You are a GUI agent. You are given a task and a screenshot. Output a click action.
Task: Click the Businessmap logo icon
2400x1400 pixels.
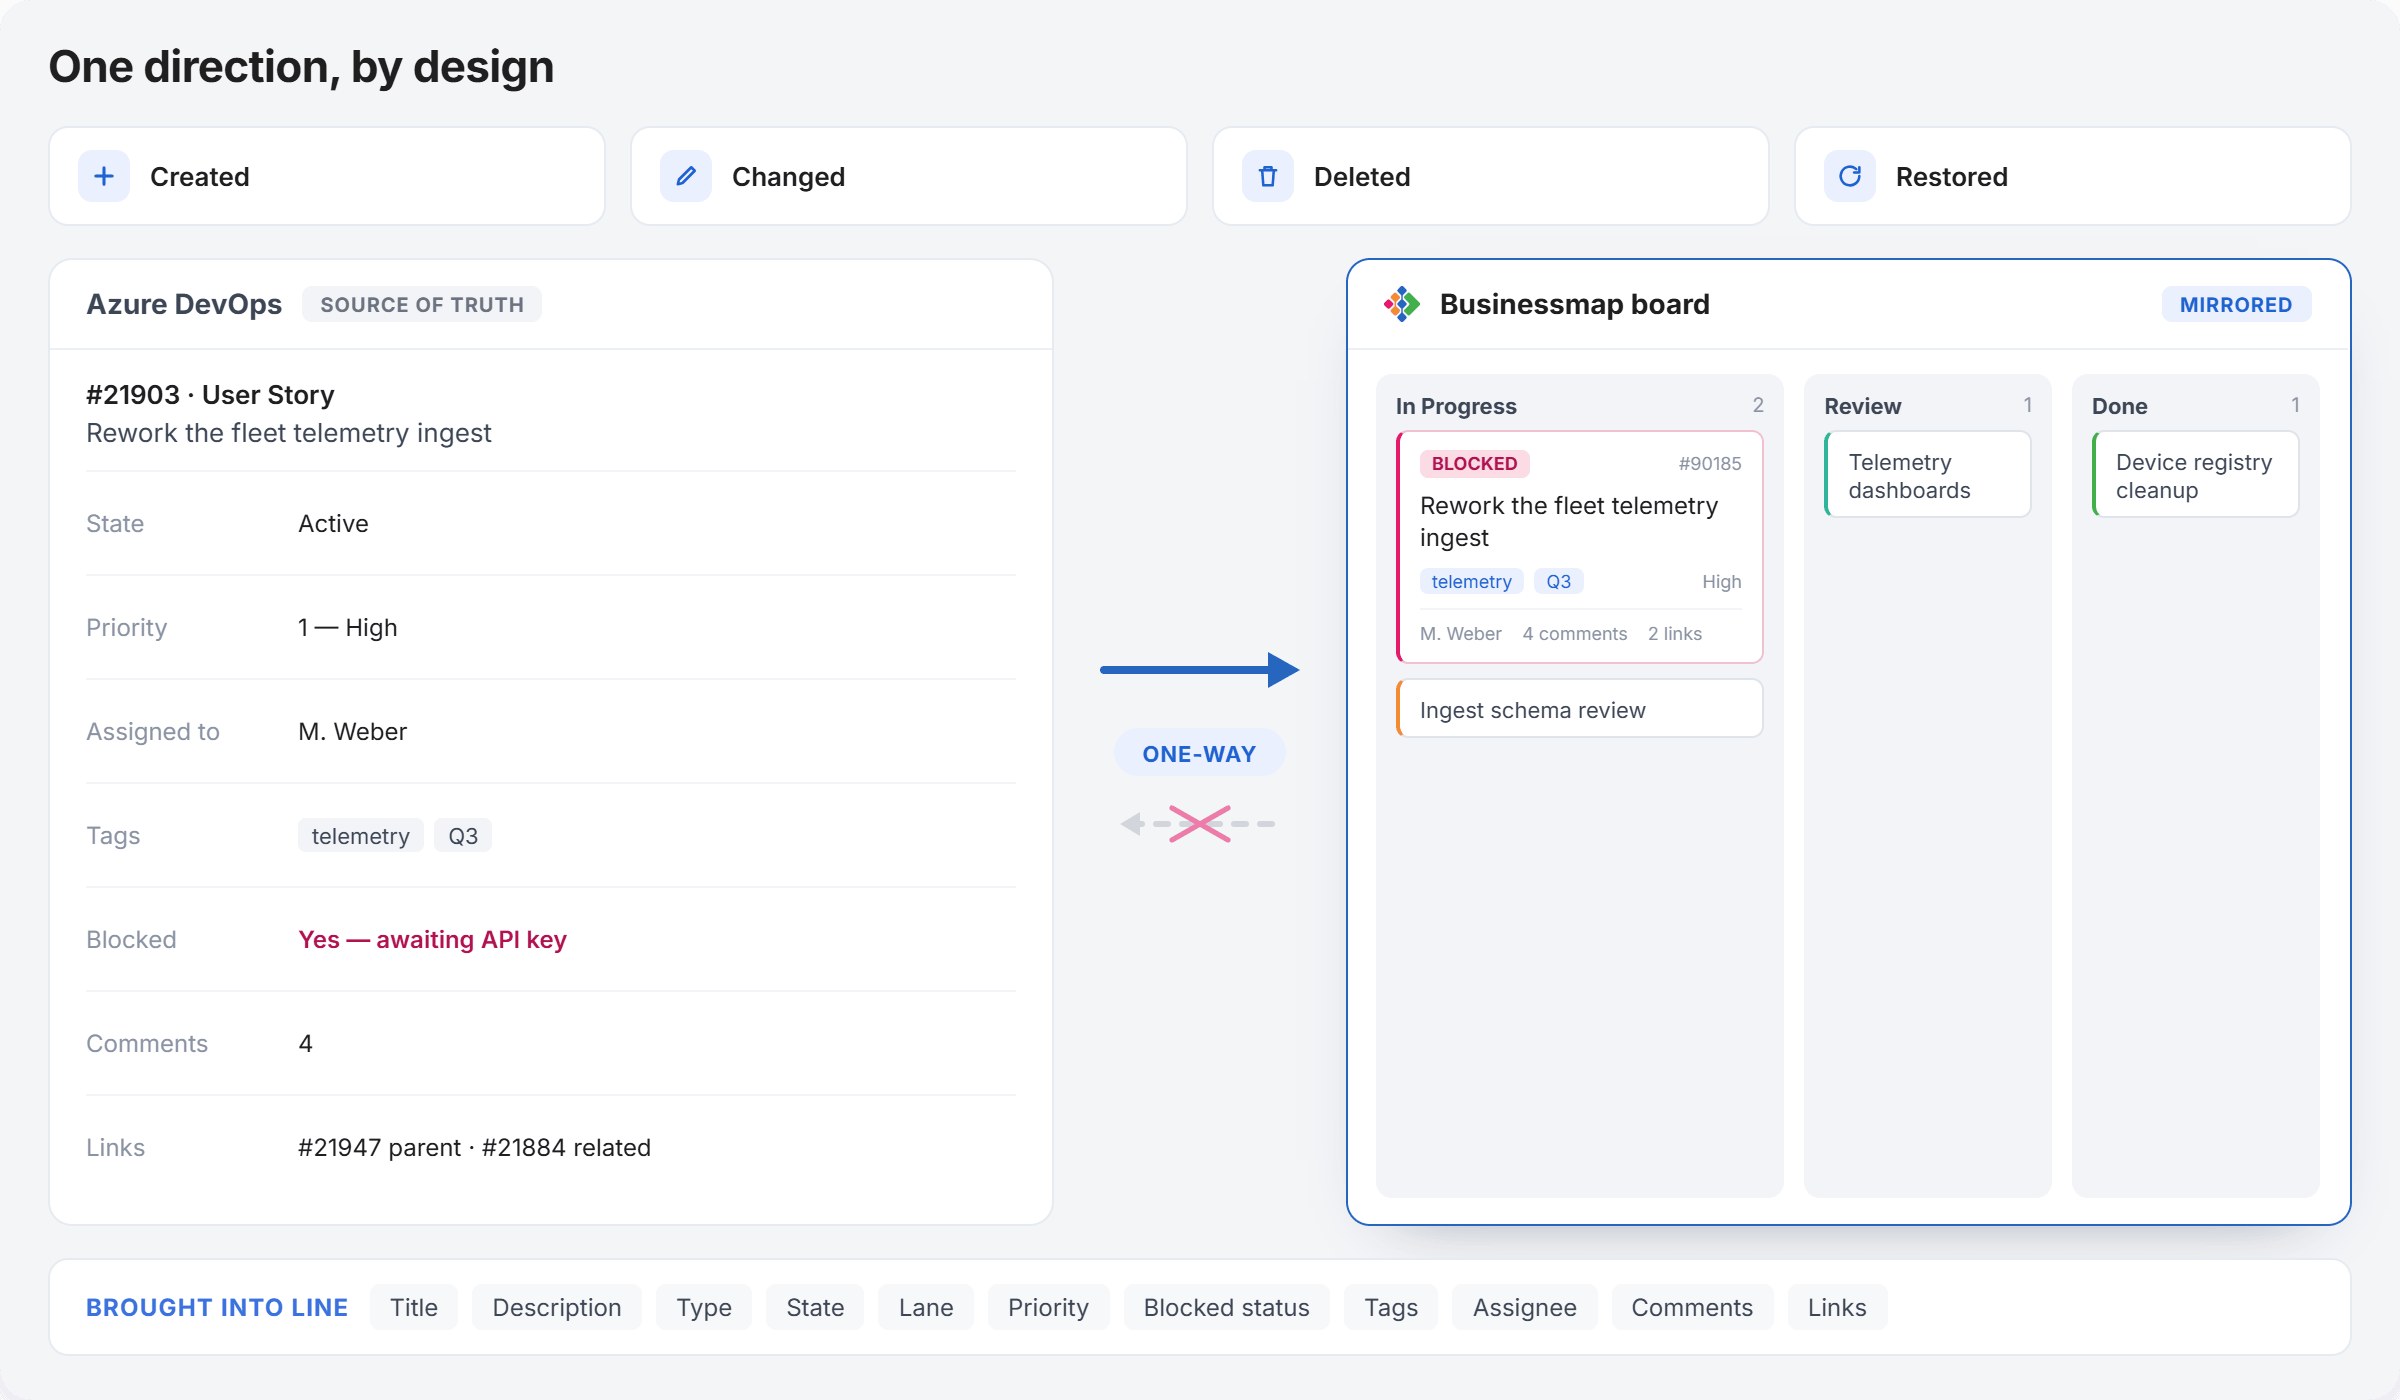tap(1402, 304)
